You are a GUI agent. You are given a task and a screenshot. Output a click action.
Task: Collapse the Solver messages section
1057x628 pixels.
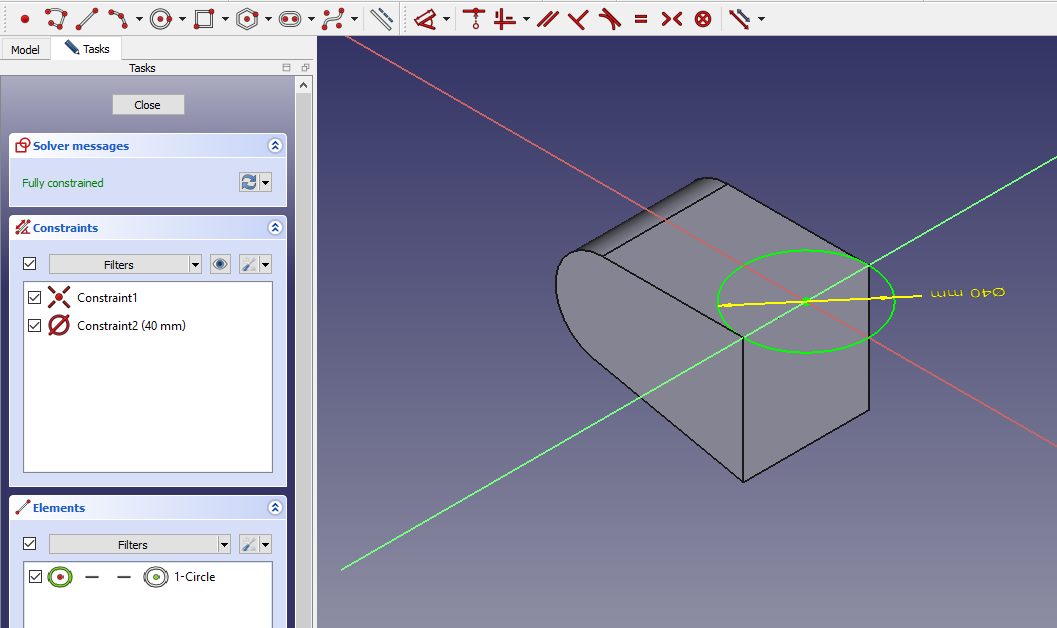tap(275, 146)
